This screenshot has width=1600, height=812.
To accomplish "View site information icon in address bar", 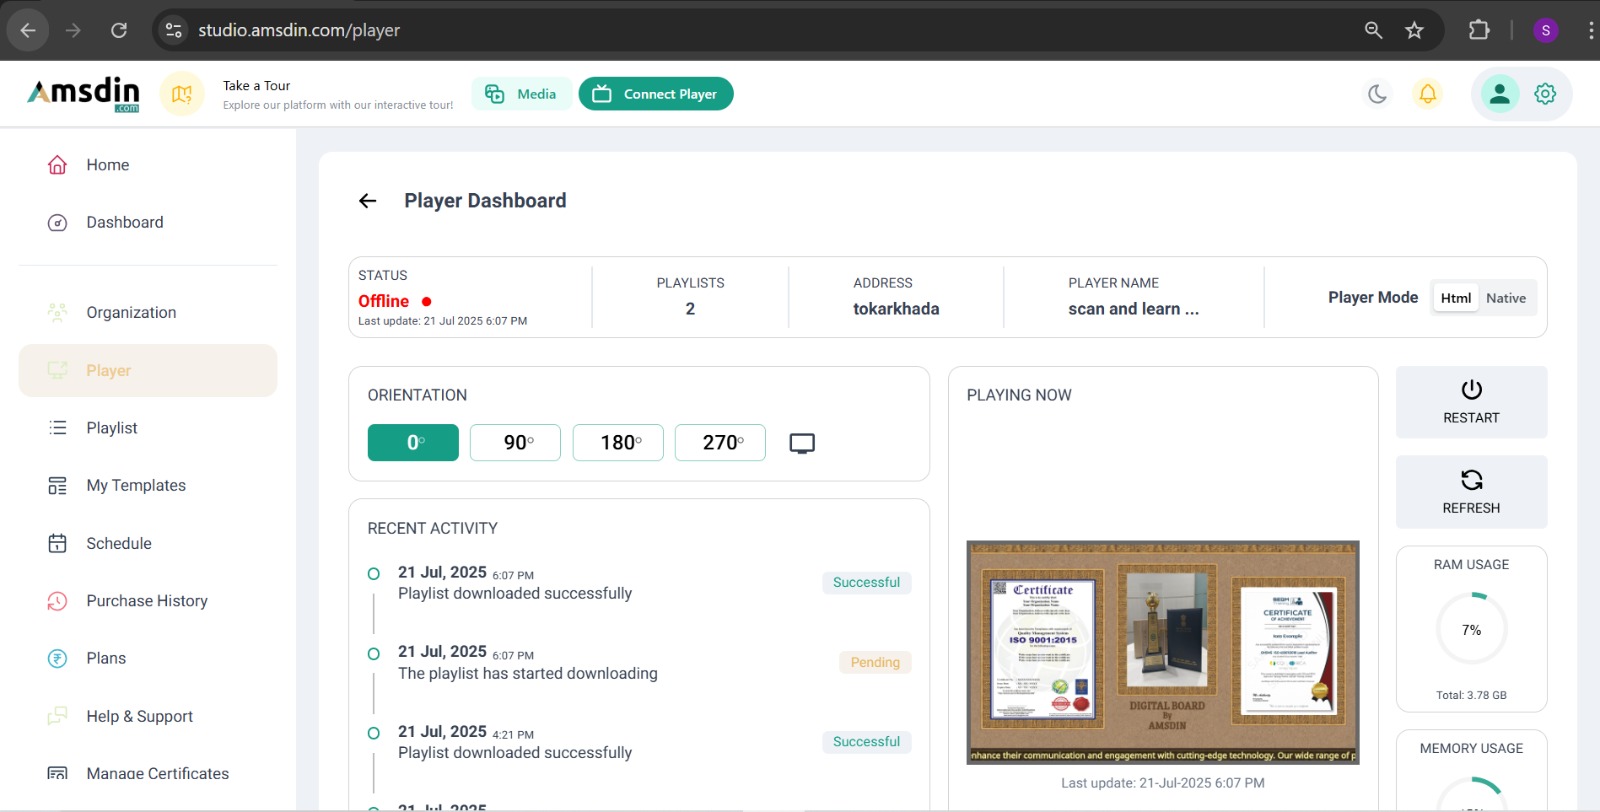I will click(x=174, y=30).
